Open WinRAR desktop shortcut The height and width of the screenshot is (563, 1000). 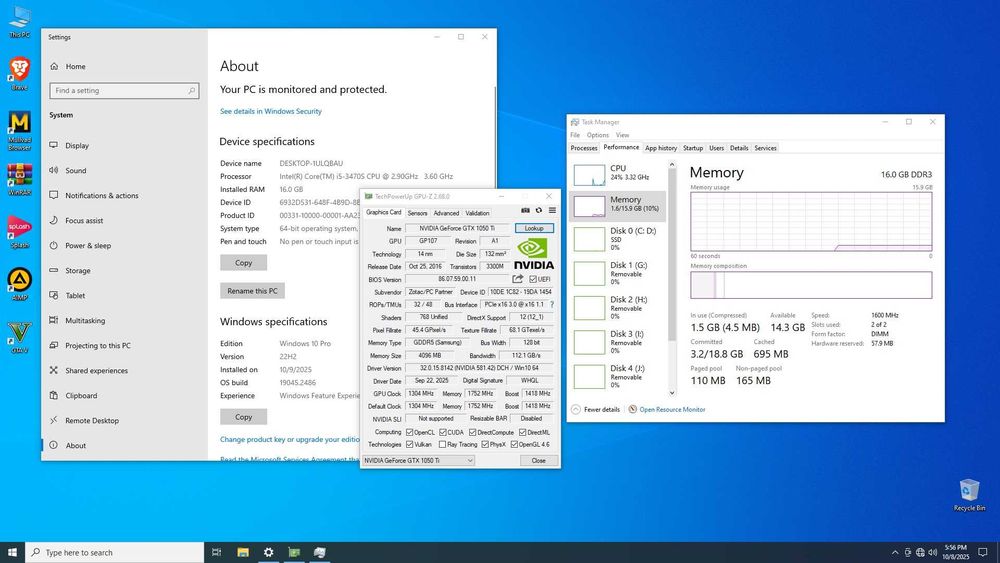19,180
